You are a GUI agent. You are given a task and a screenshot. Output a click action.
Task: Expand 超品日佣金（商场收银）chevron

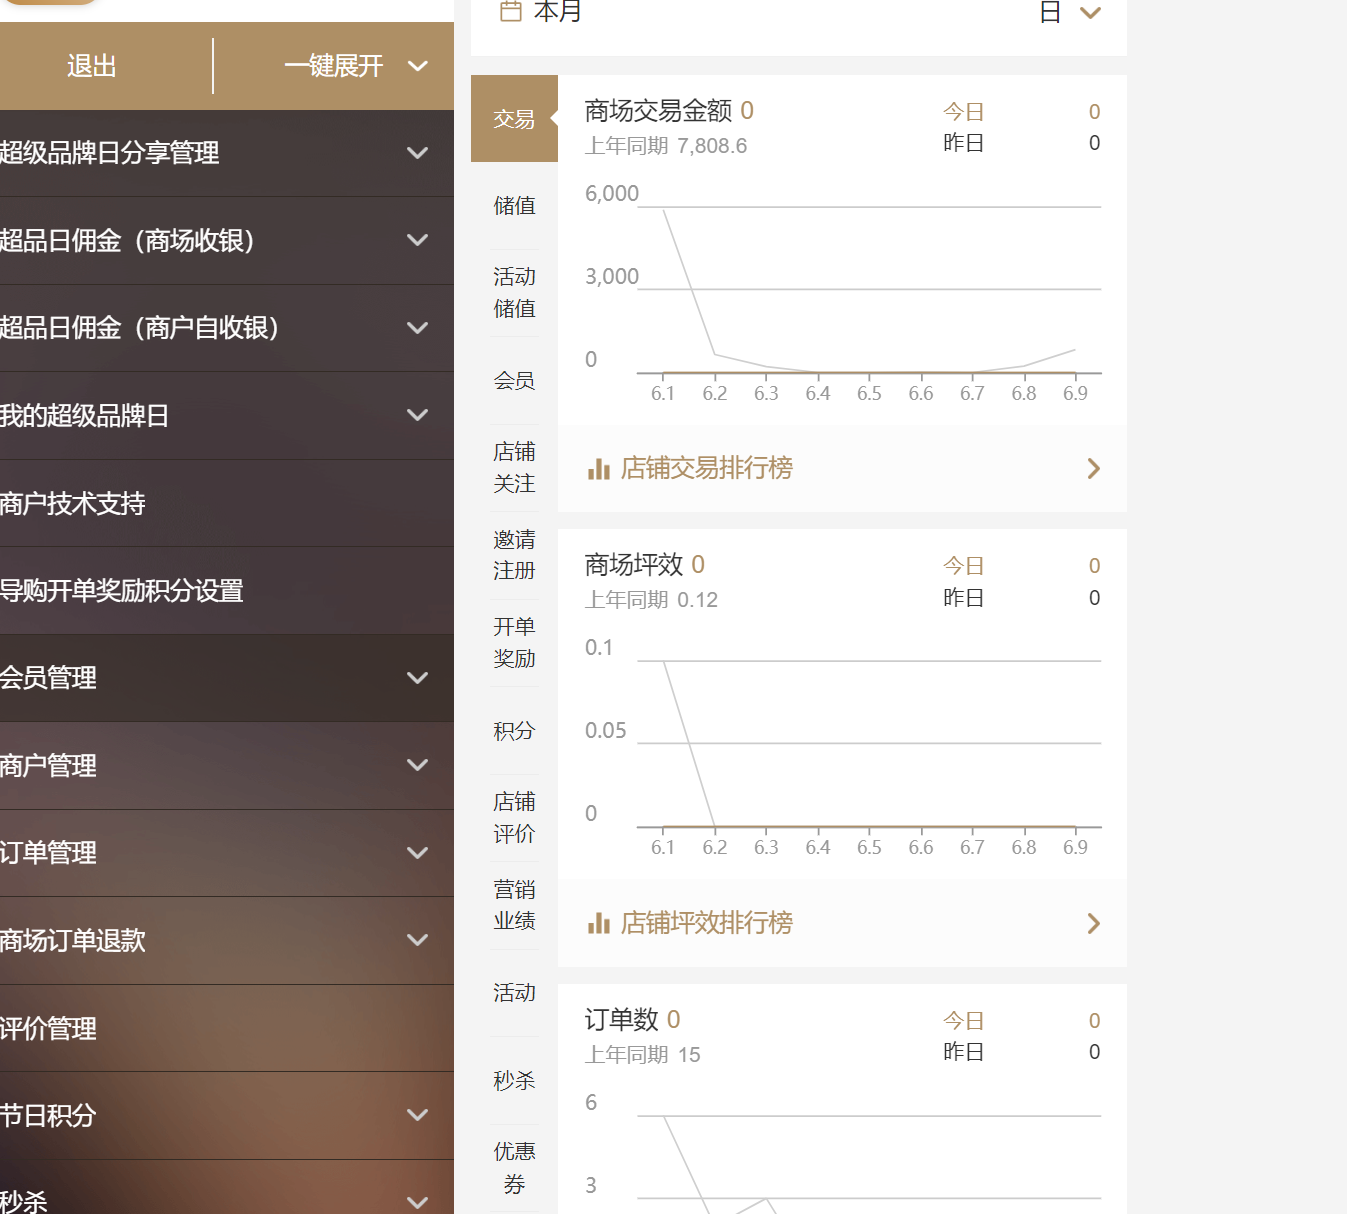418,240
